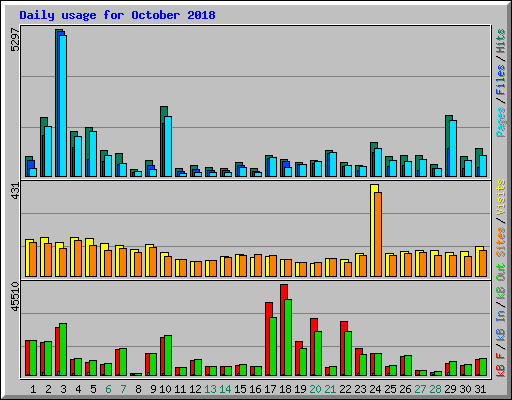The width and height of the screenshot is (512, 400).
Task: Click the day 1 yellow visits bar
Action: [x=27, y=258]
